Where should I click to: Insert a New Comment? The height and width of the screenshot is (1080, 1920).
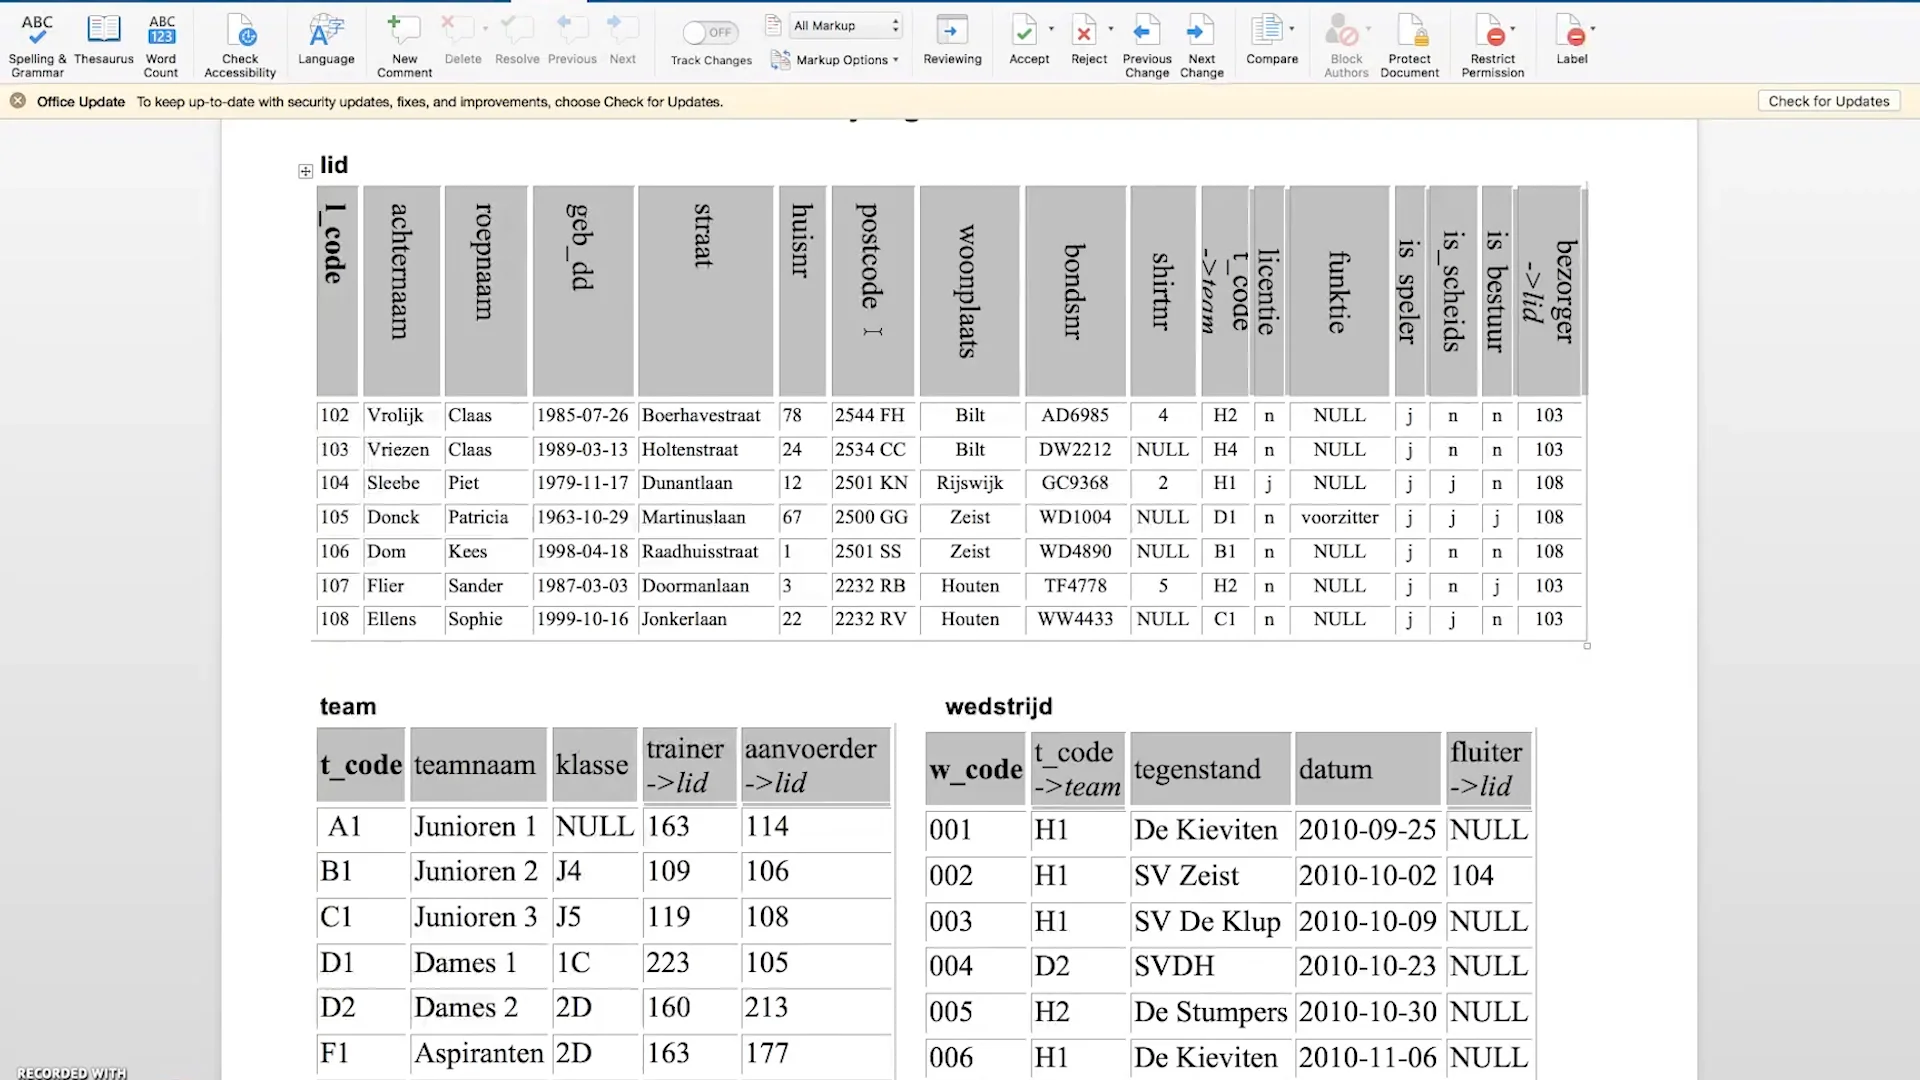403,42
